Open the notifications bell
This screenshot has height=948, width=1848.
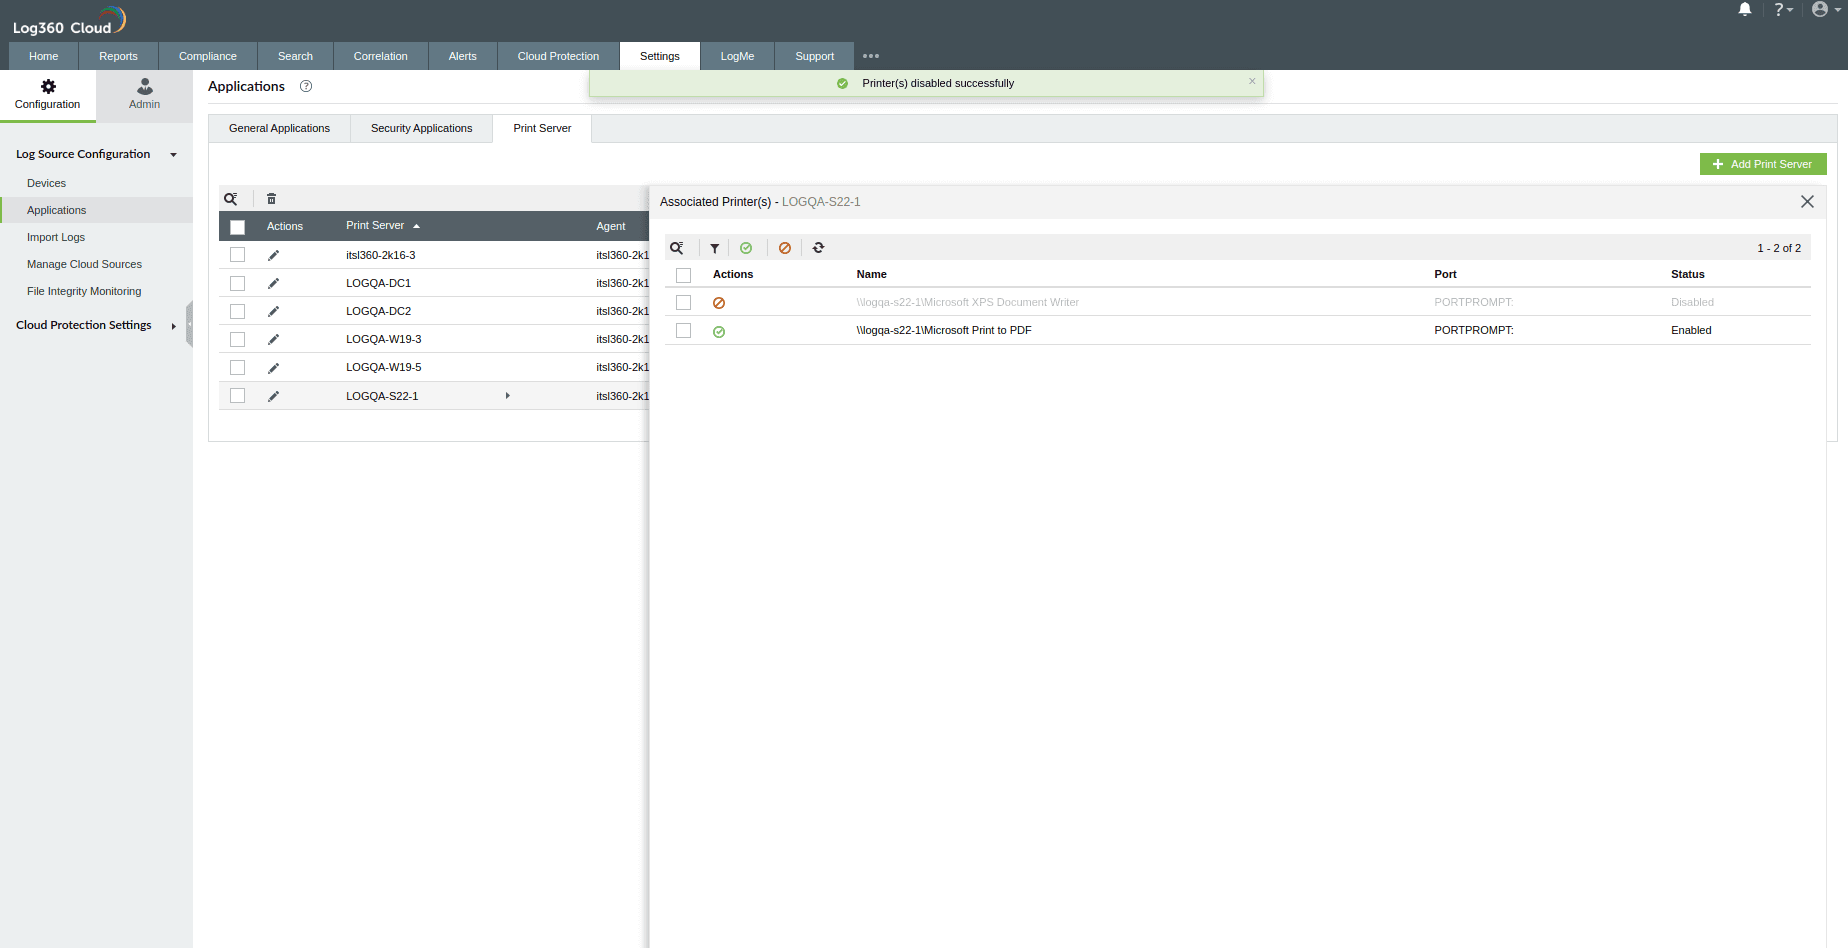pyautogui.click(x=1745, y=10)
